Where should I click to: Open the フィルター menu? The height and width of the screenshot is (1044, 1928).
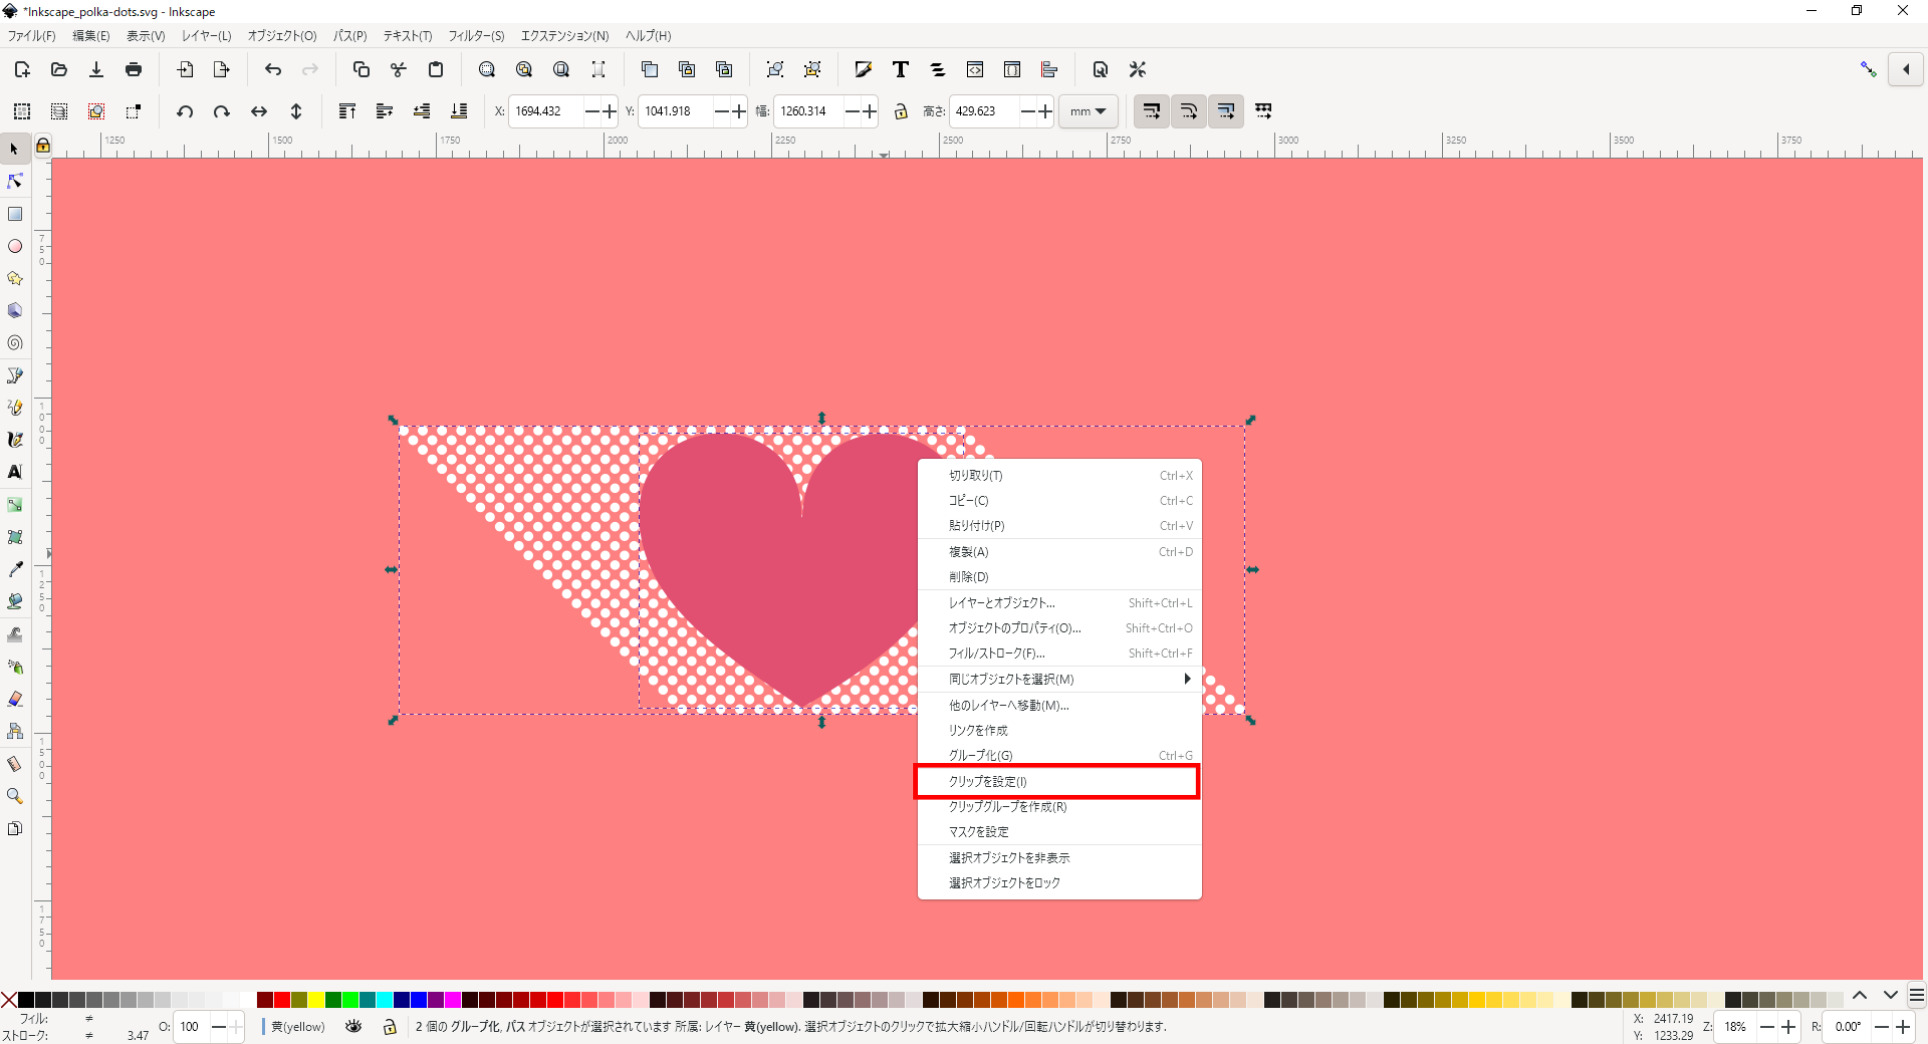point(475,35)
